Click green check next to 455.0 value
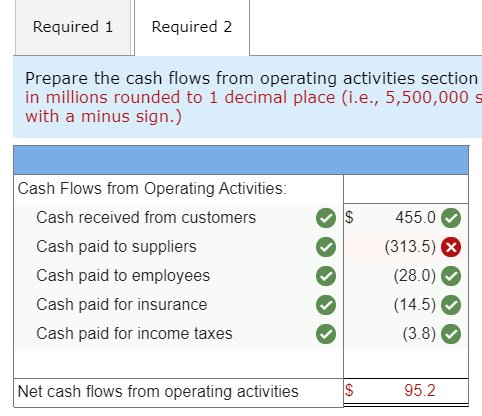Screen dimensions: 482x416 451,218
